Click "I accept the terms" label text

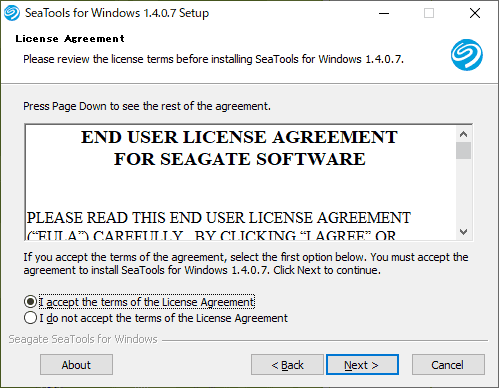tap(147, 302)
